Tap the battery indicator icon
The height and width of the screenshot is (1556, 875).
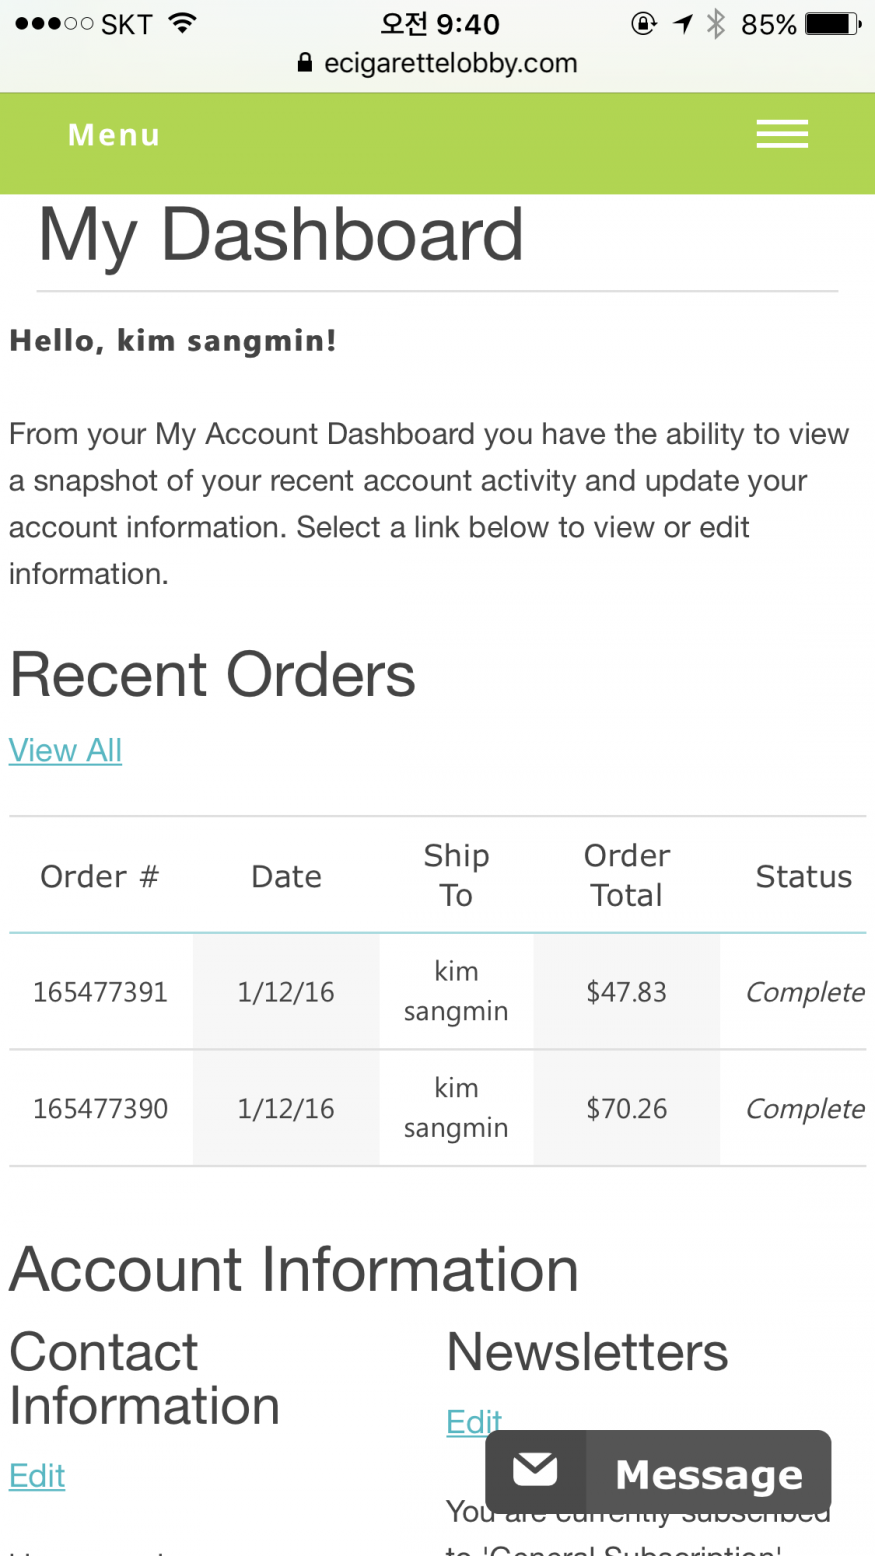(x=832, y=24)
